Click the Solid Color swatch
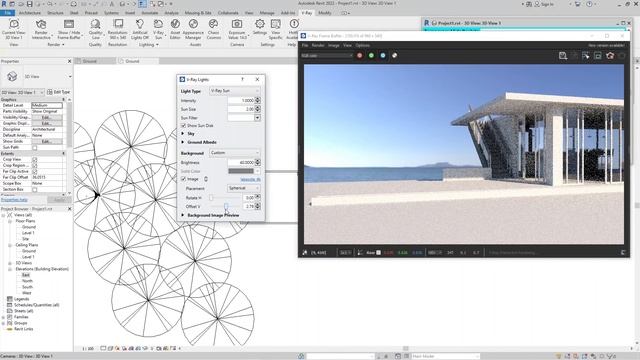 click(241, 171)
